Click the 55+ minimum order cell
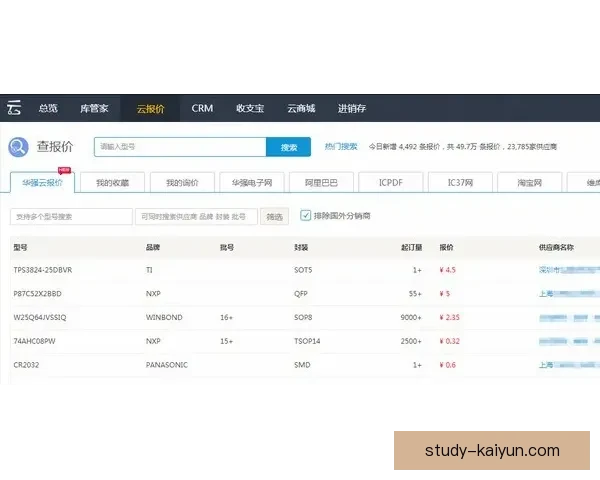 [x=415, y=294]
